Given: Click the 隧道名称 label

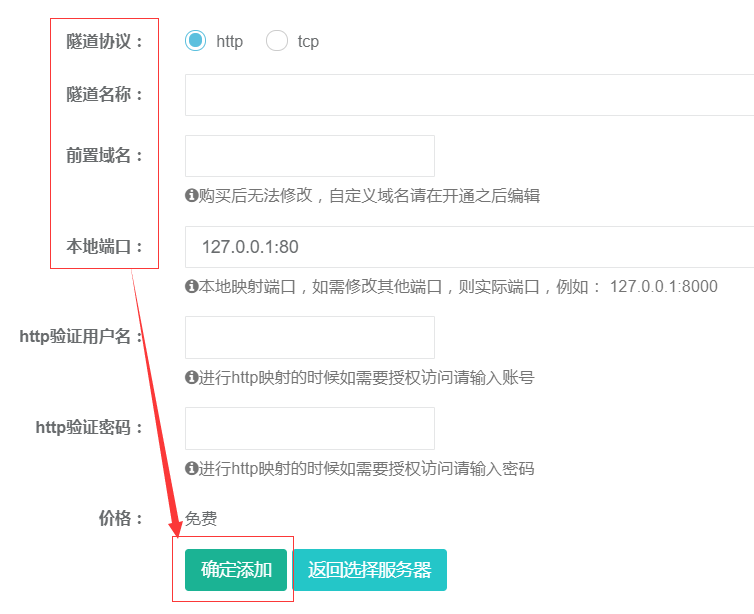Looking at the screenshot, I should (104, 95).
